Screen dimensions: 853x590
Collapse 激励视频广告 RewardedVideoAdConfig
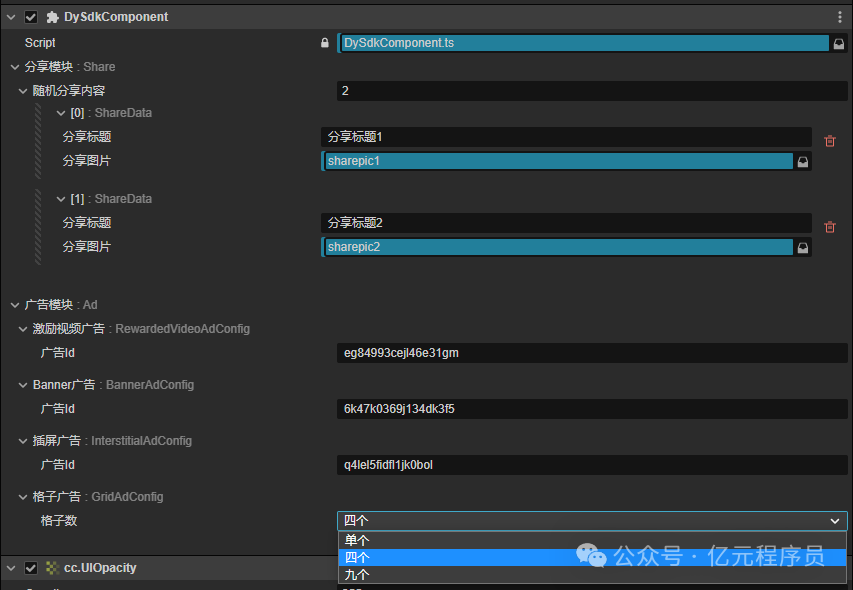(x=23, y=329)
